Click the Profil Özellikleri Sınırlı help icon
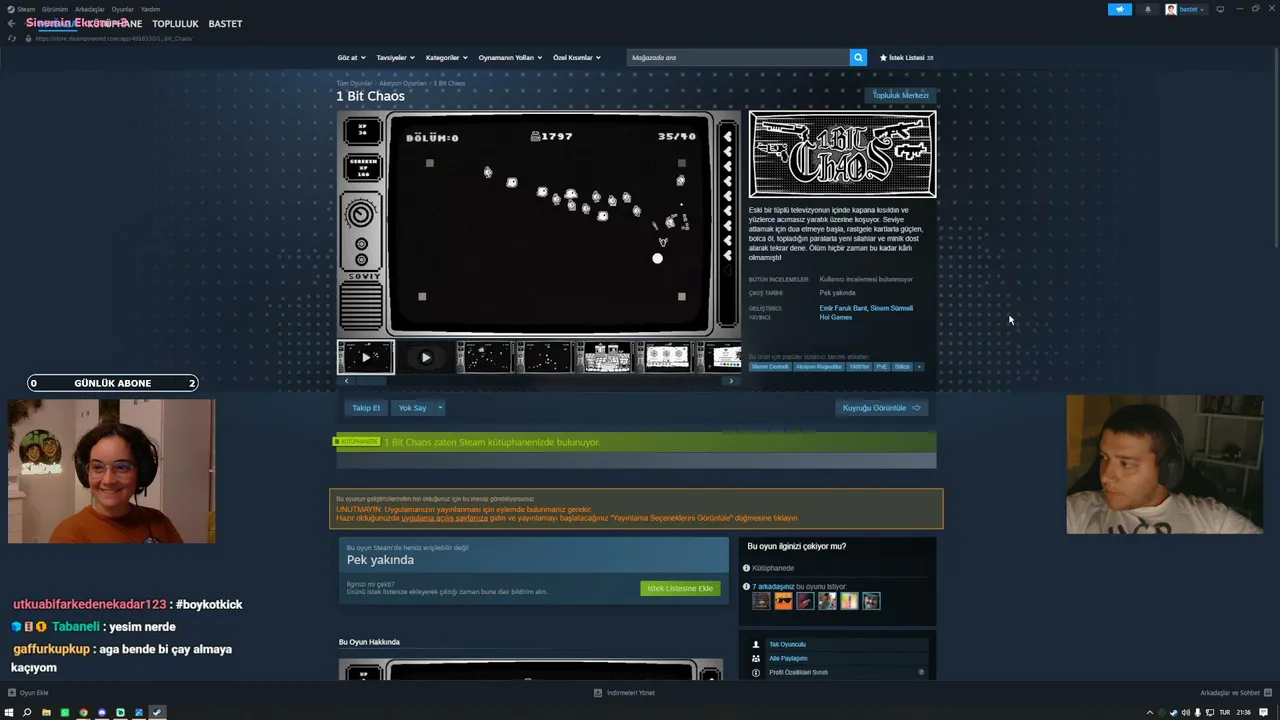 click(921, 672)
